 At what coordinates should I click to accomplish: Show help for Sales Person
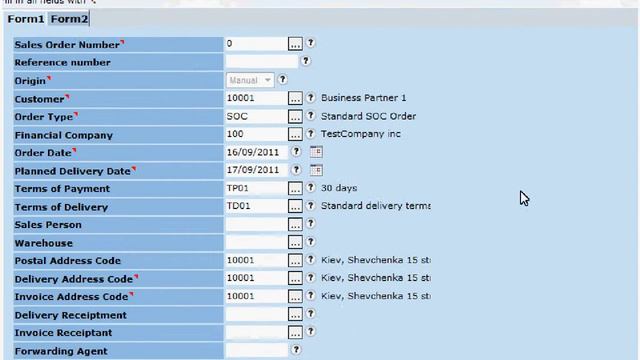click(311, 223)
